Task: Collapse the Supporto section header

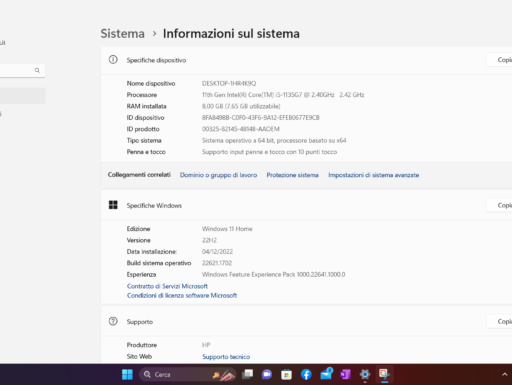Action: (306, 322)
